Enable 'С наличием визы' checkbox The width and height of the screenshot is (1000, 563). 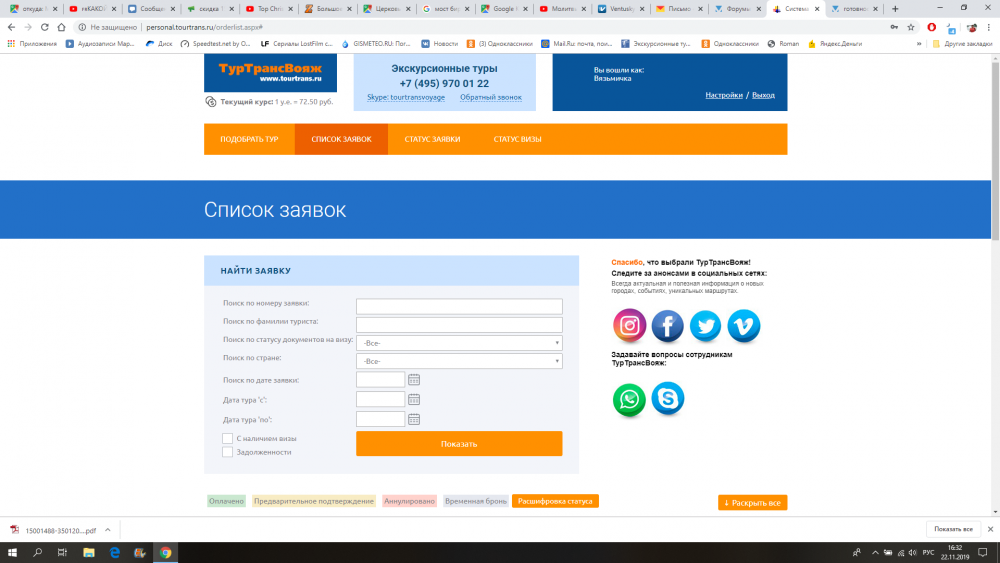(228, 438)
